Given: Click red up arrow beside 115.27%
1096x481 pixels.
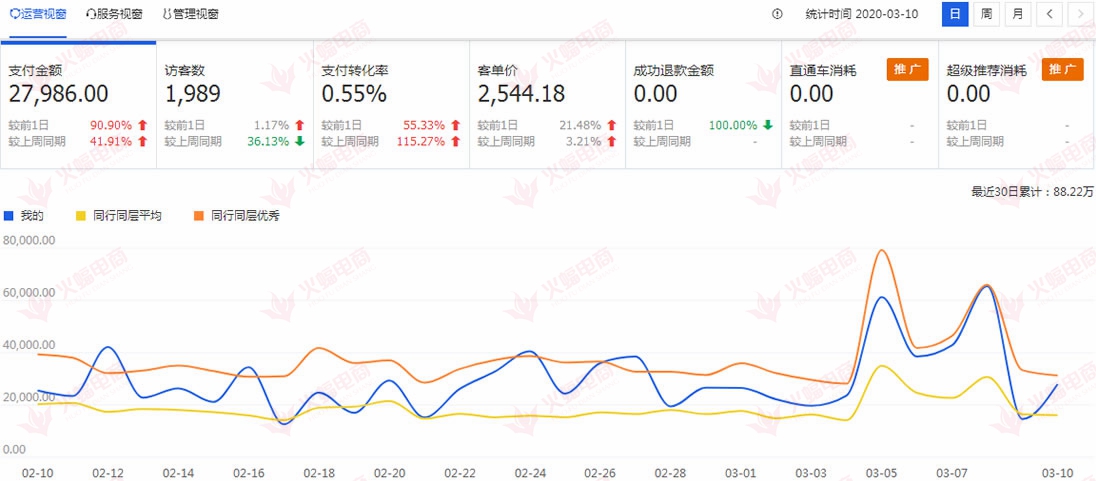Looking at the screenshot, I should [456, 141].
